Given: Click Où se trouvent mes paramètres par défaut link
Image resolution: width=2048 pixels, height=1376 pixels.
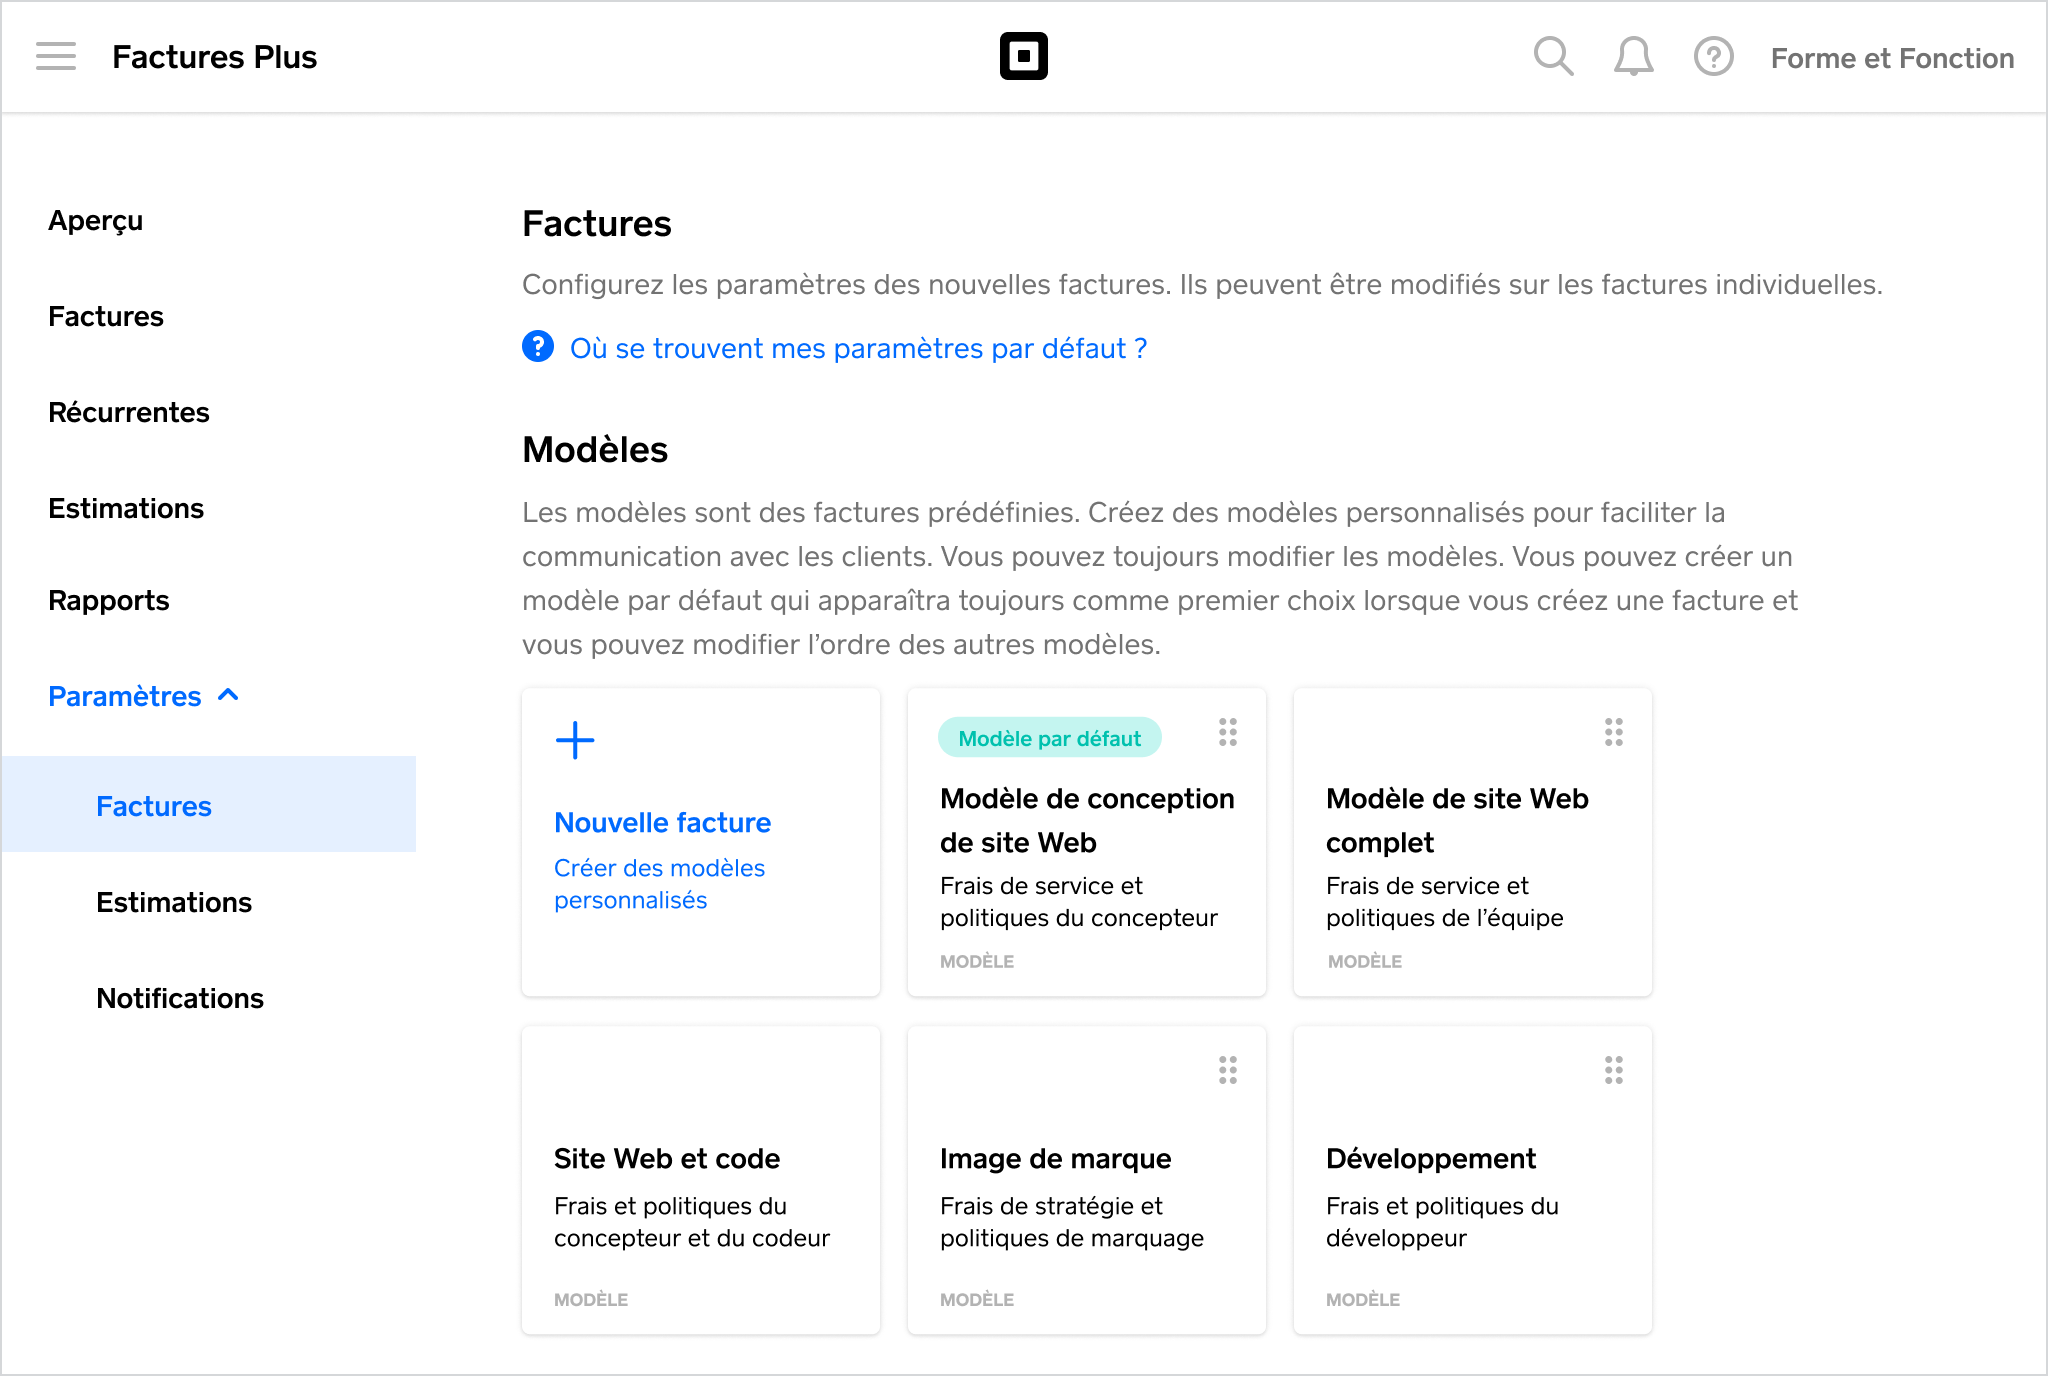Looking at the screenshot, I should pos(858,348).
